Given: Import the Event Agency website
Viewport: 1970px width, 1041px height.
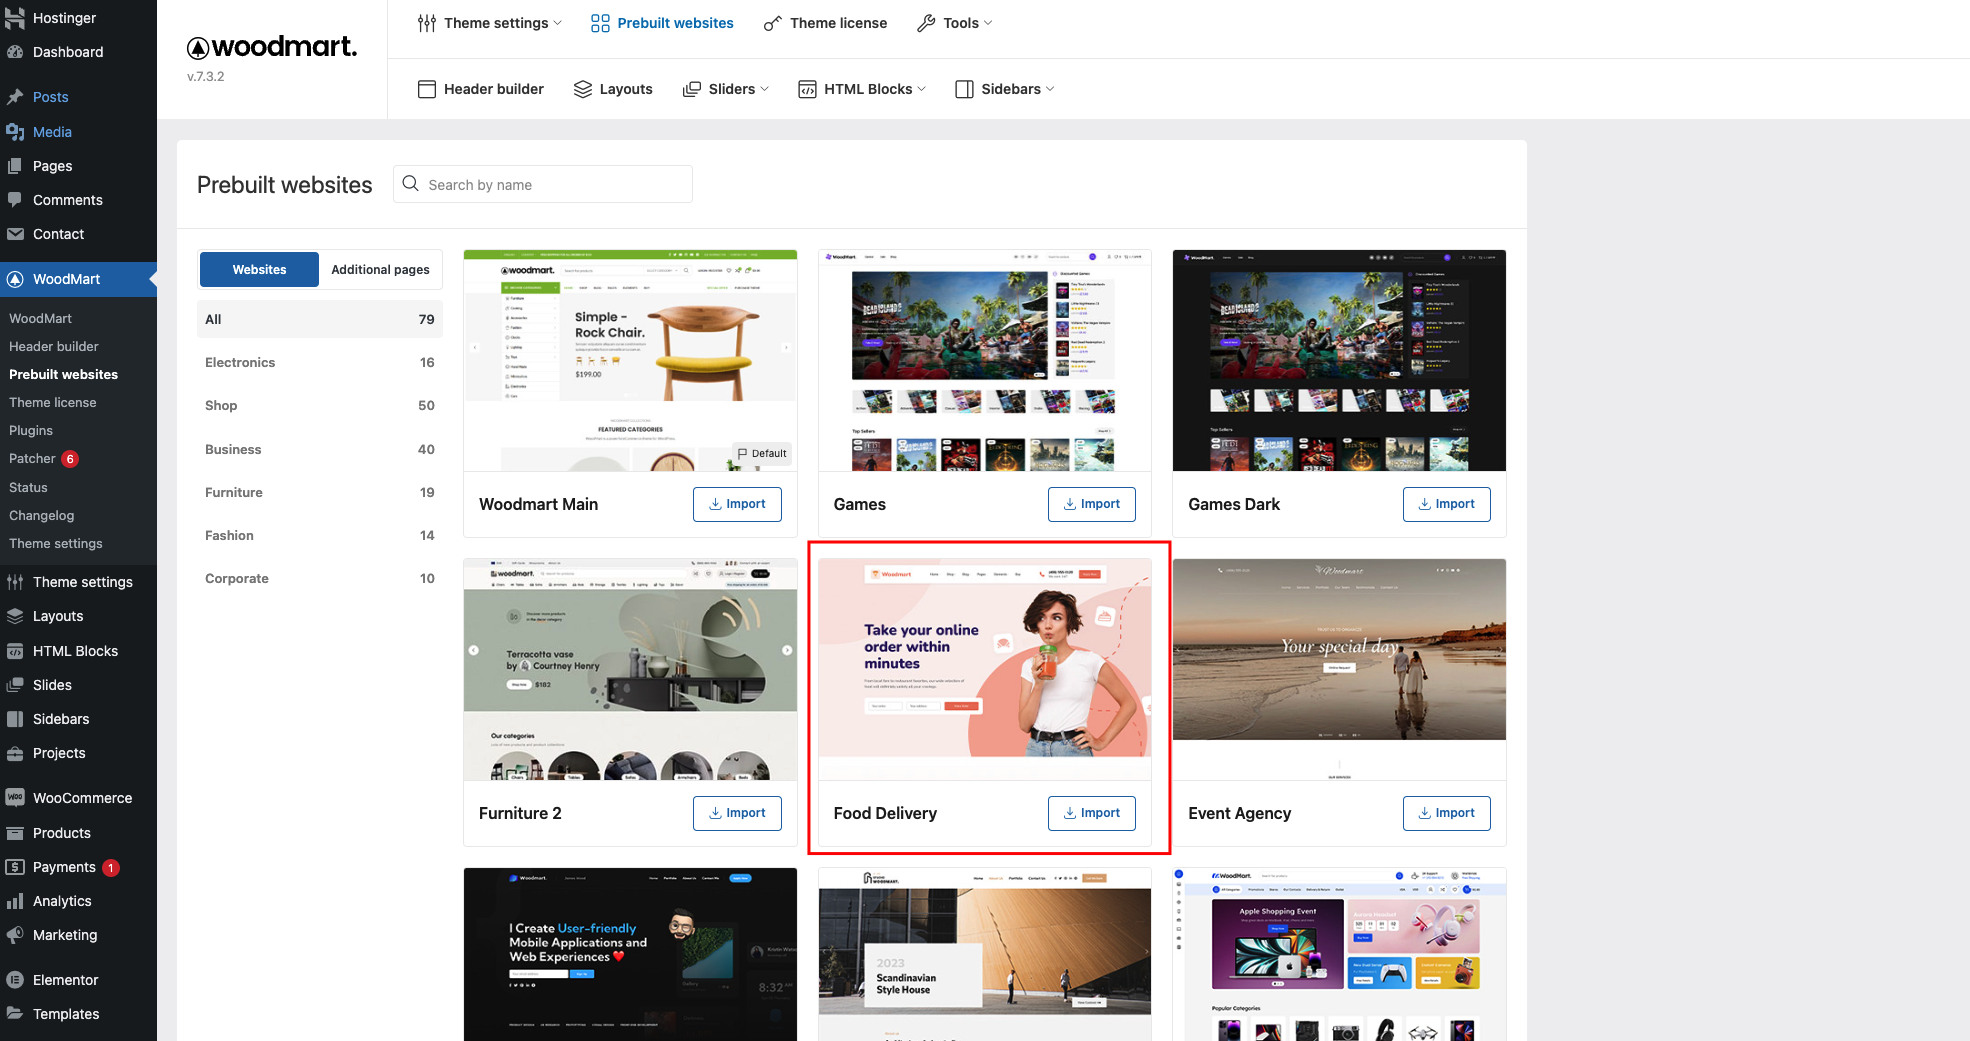Looking at the screenshot, I should tap(1447, 813).
